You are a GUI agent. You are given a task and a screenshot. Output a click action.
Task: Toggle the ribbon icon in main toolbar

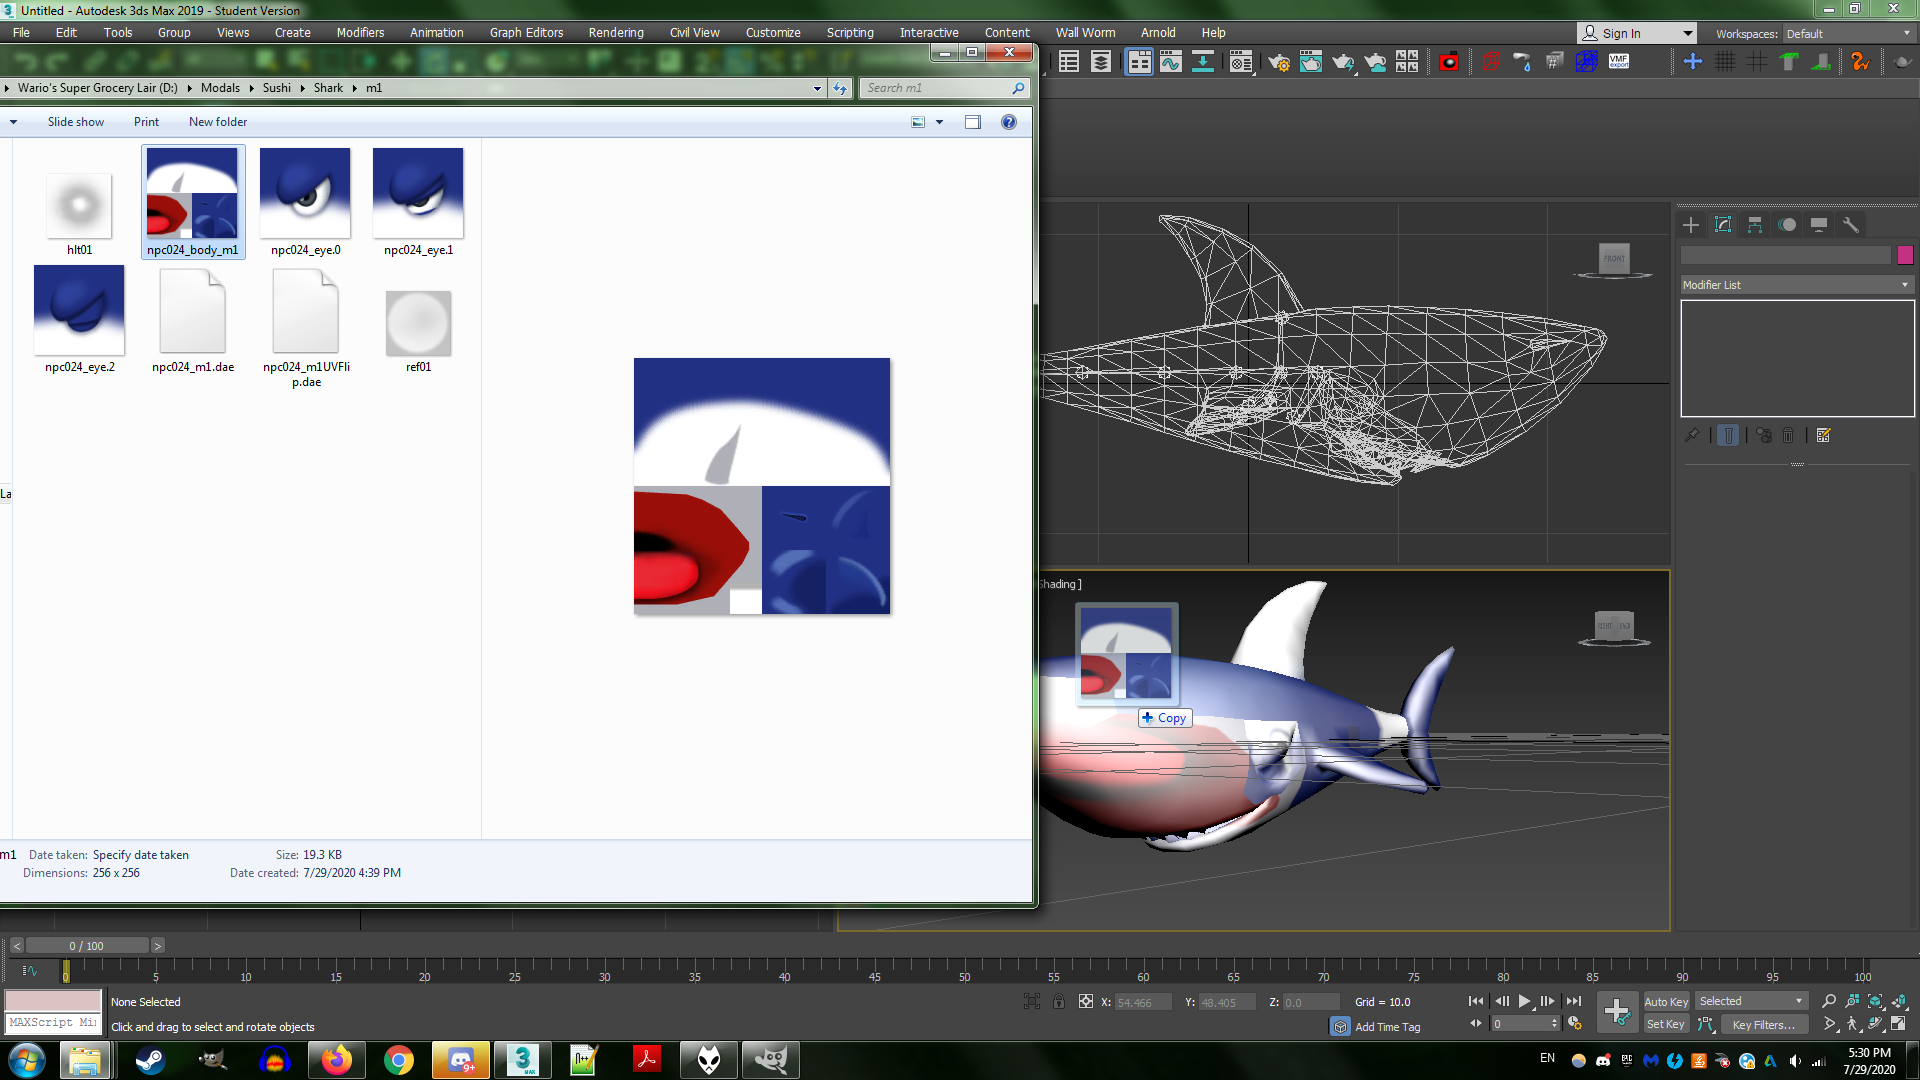tap(1139, 62)
